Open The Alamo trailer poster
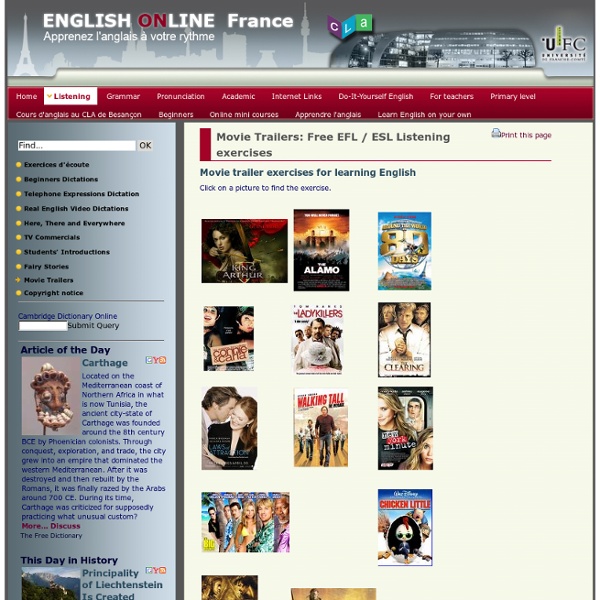Screen dimensions: 600x600 pyautogui.click(x=321, y=250)
